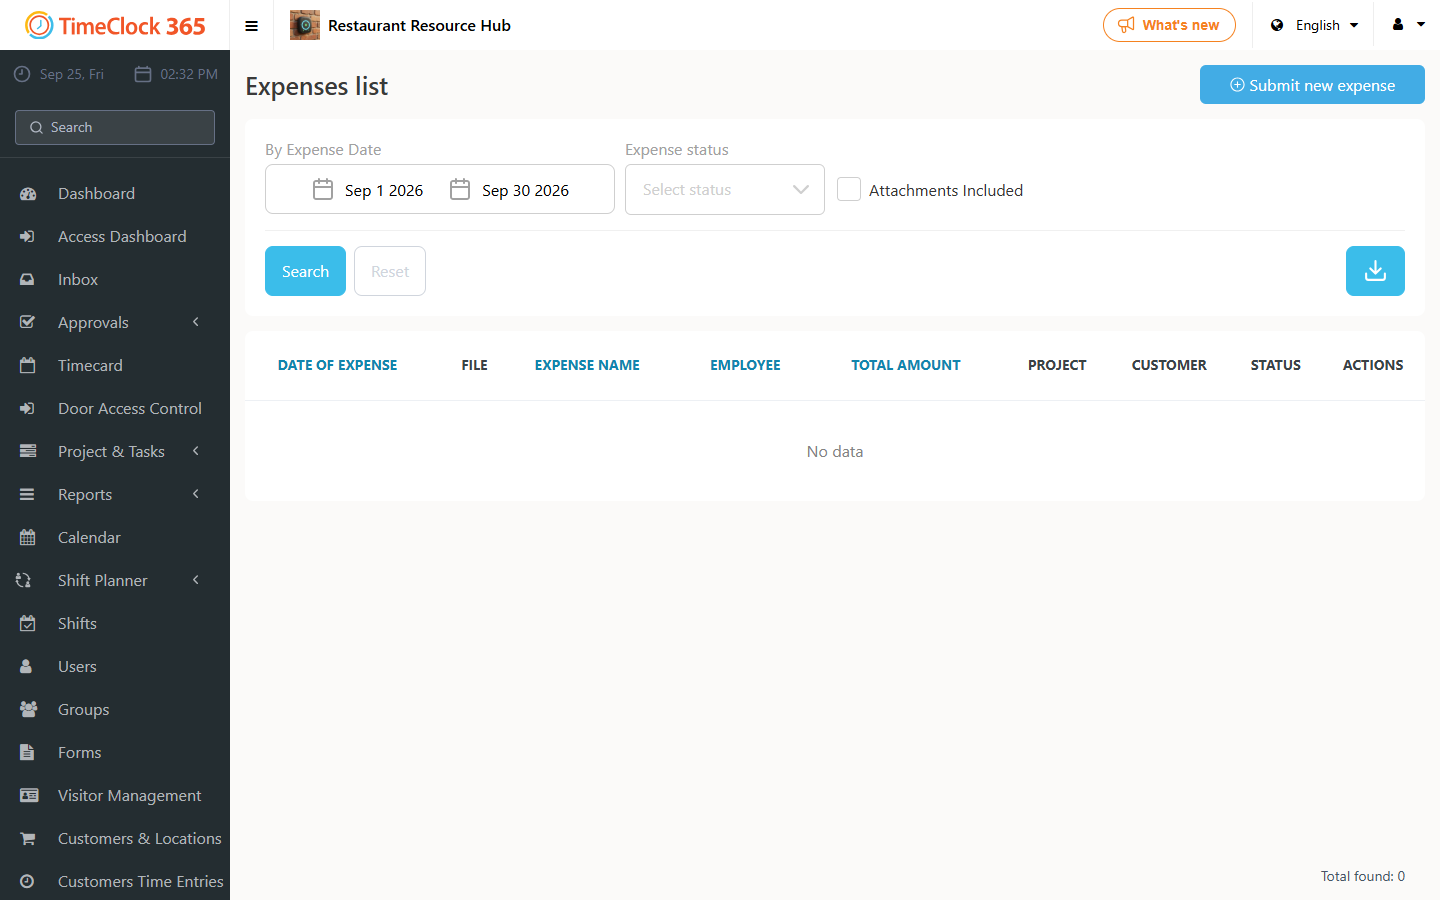Click the Customers & Locations cart icon

click(28, 839)
